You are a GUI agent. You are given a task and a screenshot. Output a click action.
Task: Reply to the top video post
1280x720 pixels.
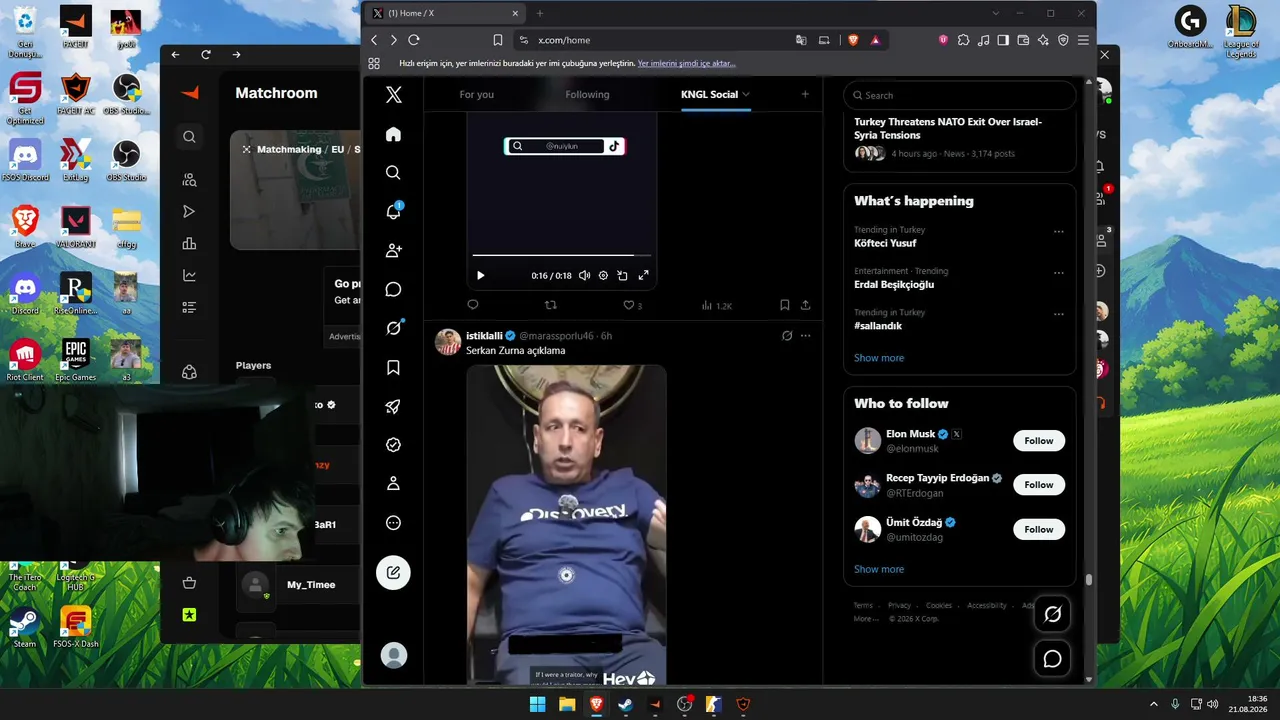pyautogui.click(x=473, y=305)
